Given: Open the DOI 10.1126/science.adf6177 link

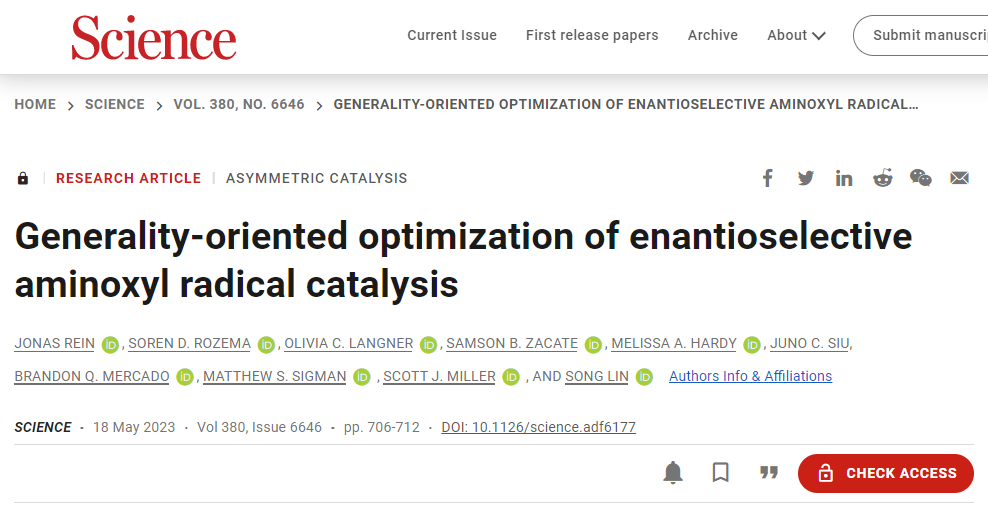Looking at the screenshot, I should tap(538, 427).
